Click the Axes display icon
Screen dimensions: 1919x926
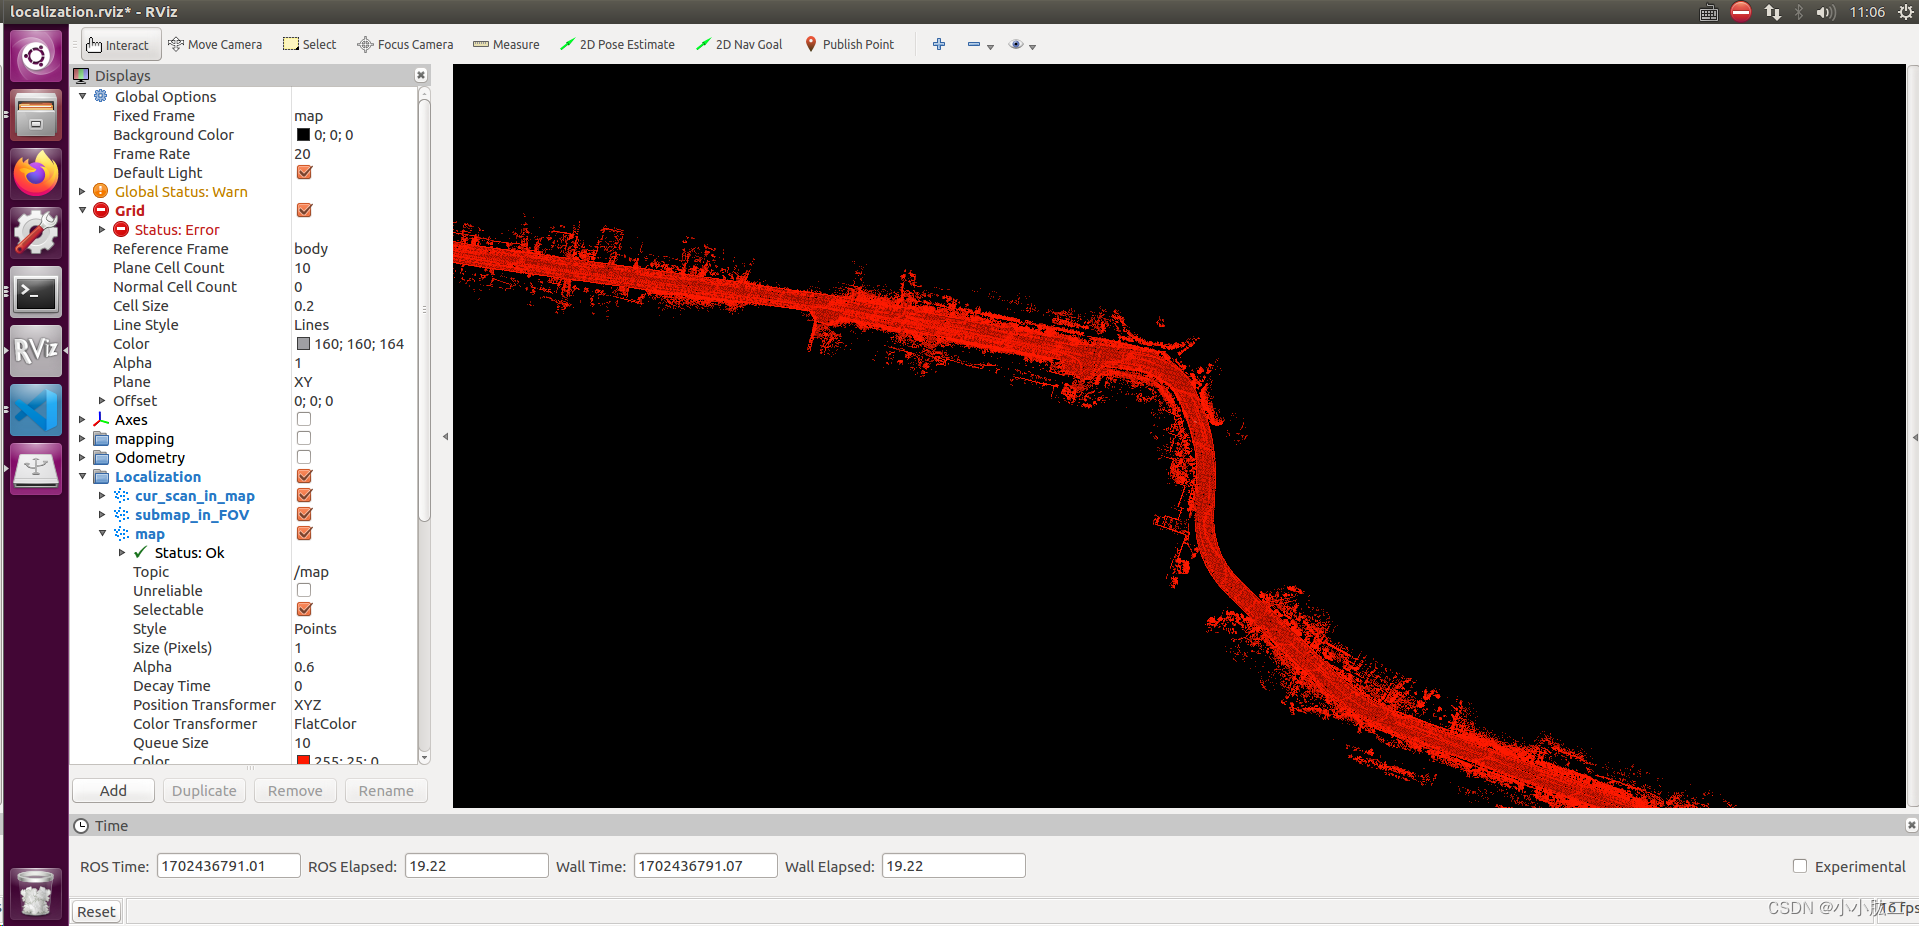[x=101, y=420]
